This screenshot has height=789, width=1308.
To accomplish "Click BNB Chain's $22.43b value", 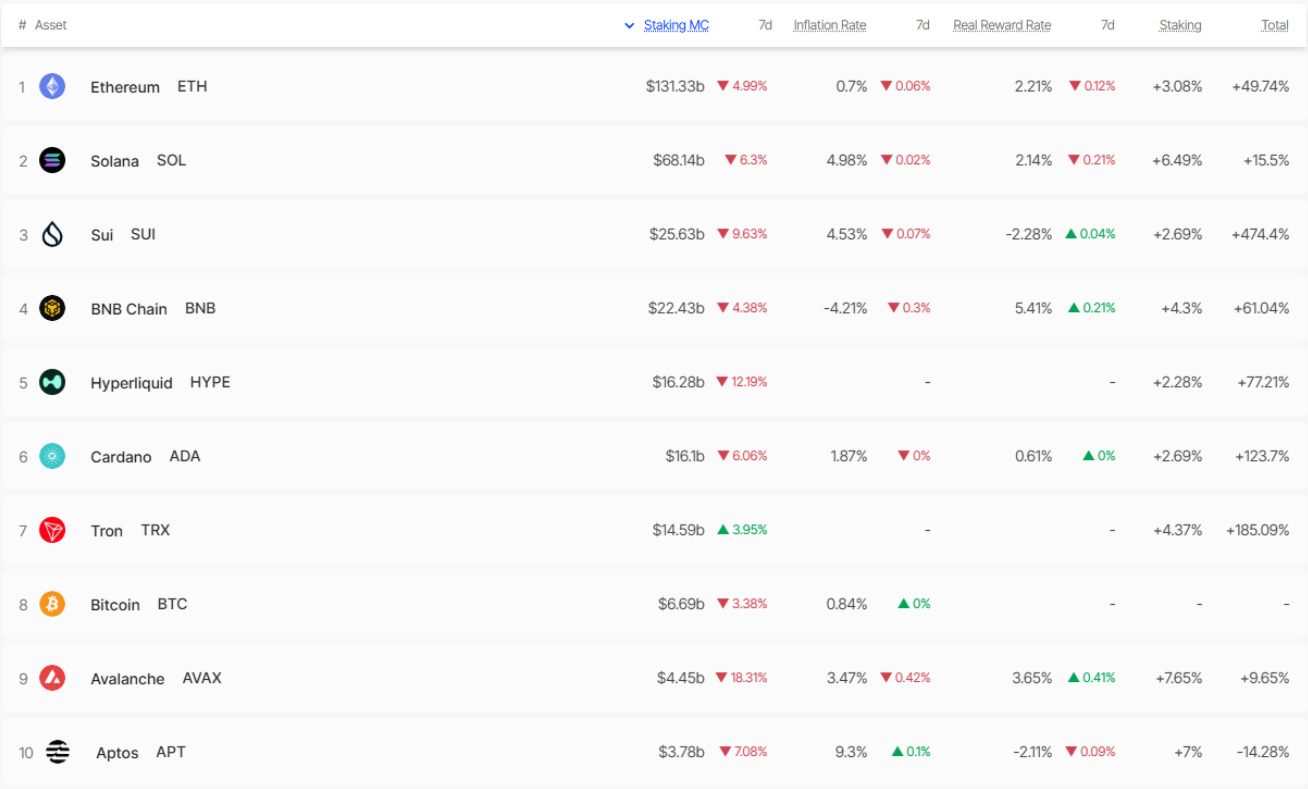I will coord(676,308).
